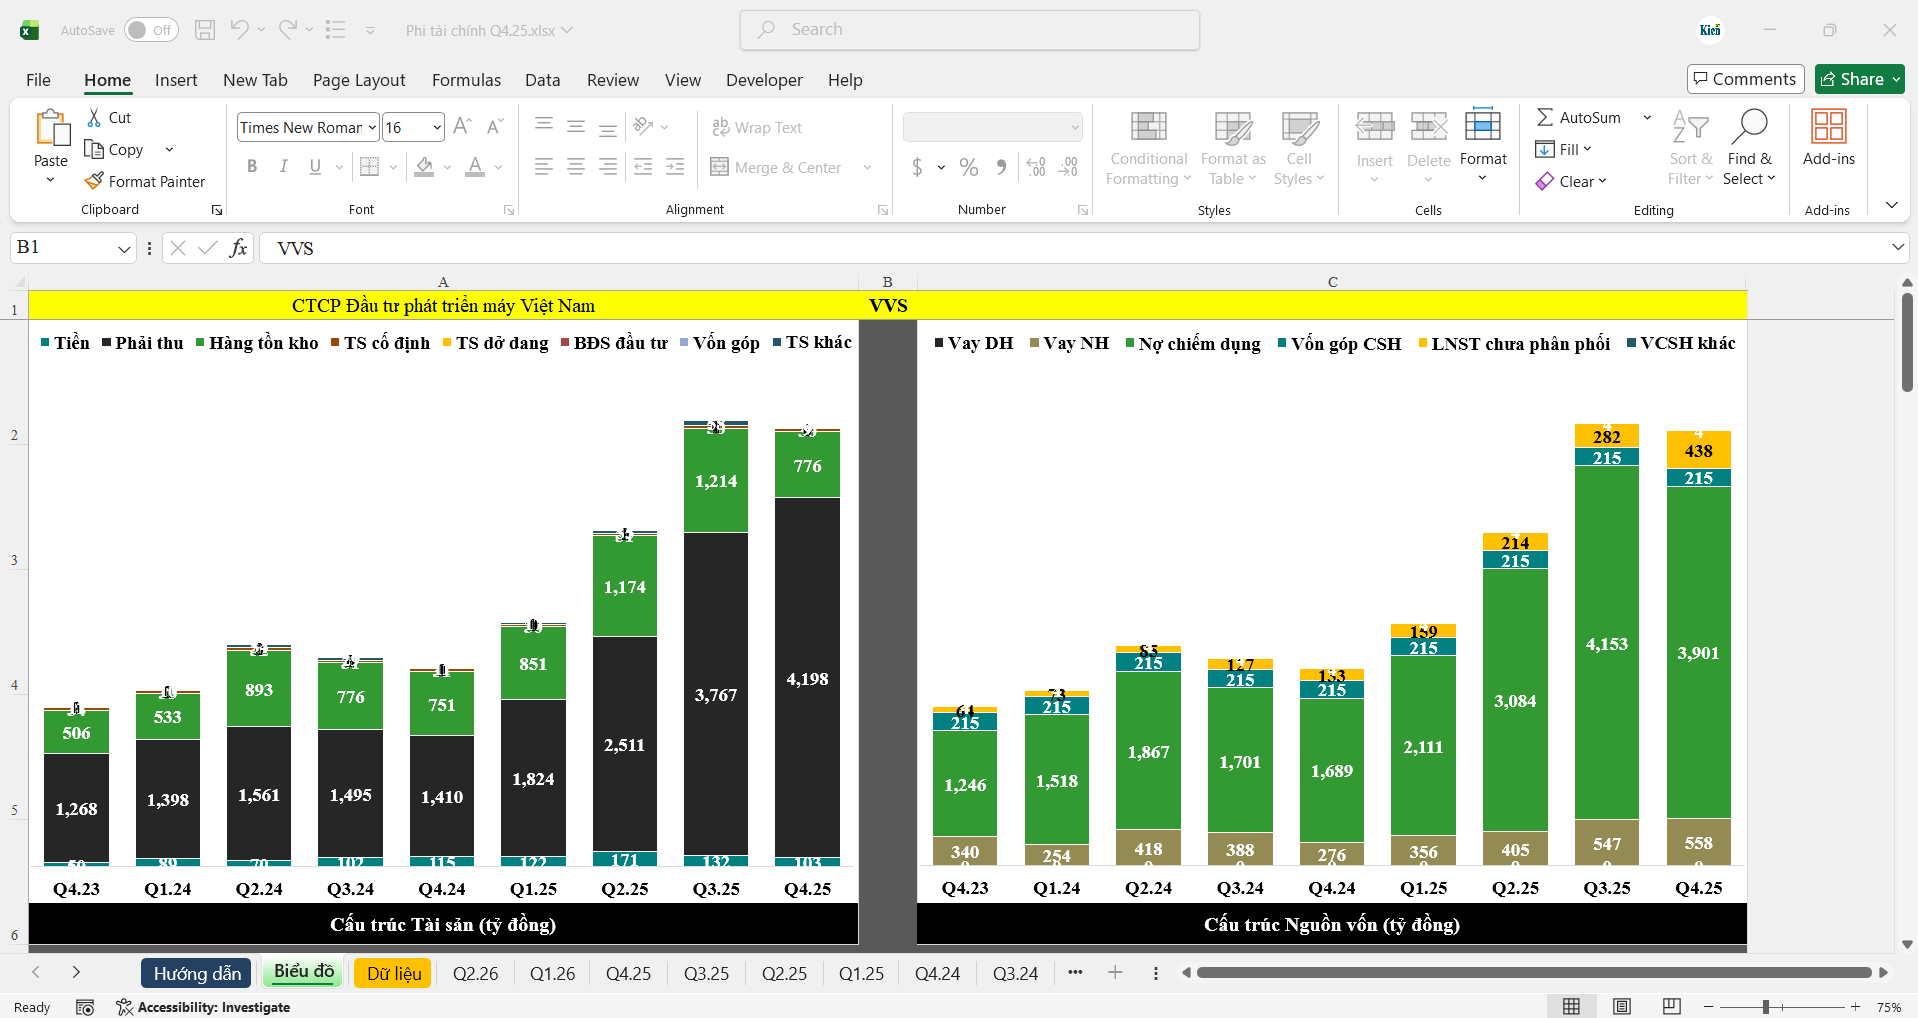Open the Number Format dropdown box

pos(993,127)
